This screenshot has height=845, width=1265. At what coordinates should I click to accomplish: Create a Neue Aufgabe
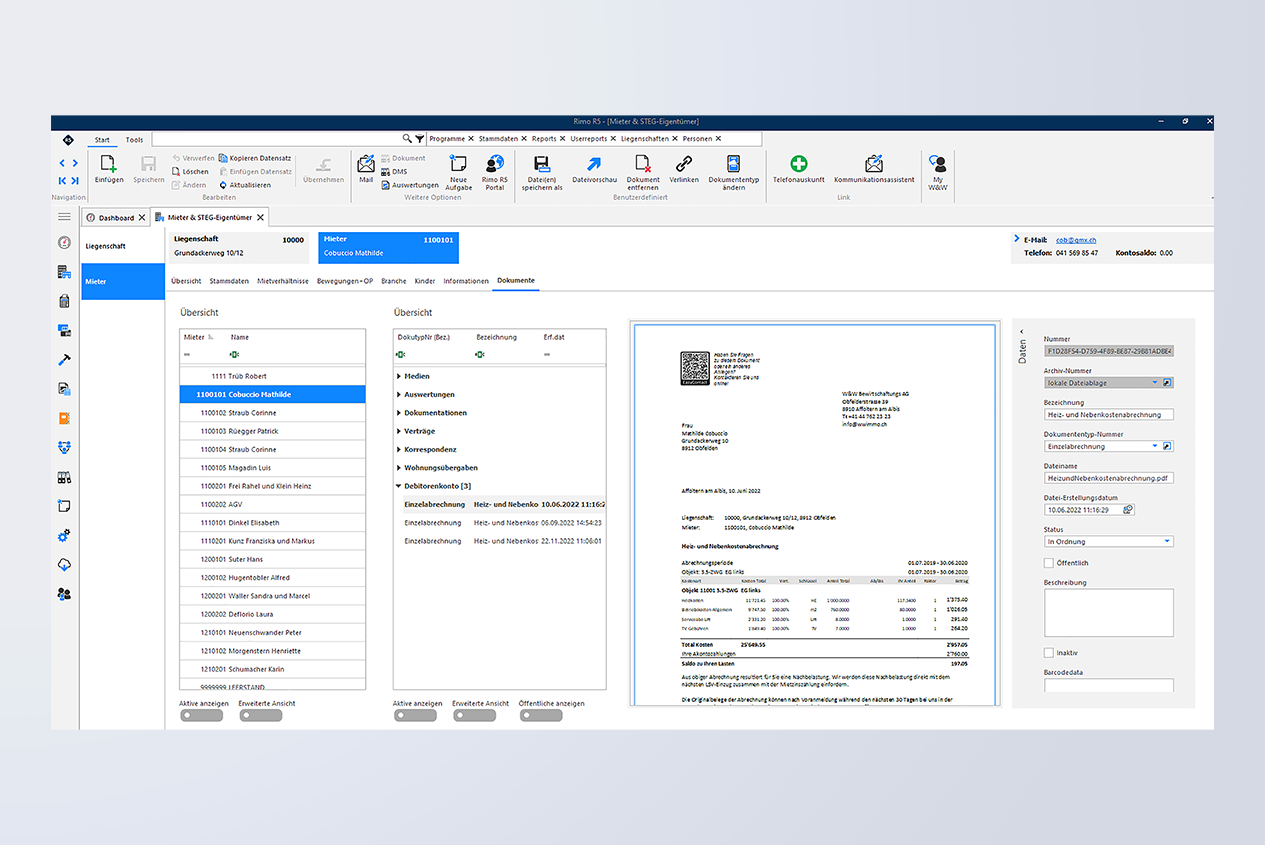point(458,170)
